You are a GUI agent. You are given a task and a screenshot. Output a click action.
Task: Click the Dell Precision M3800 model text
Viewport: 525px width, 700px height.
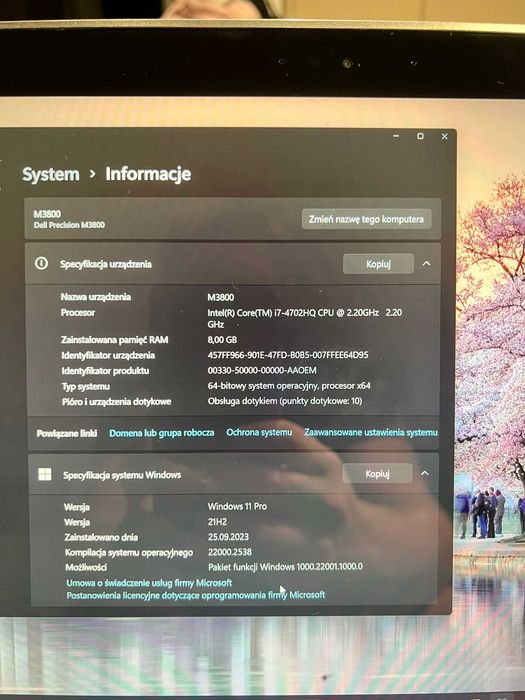tap(69, 225)
